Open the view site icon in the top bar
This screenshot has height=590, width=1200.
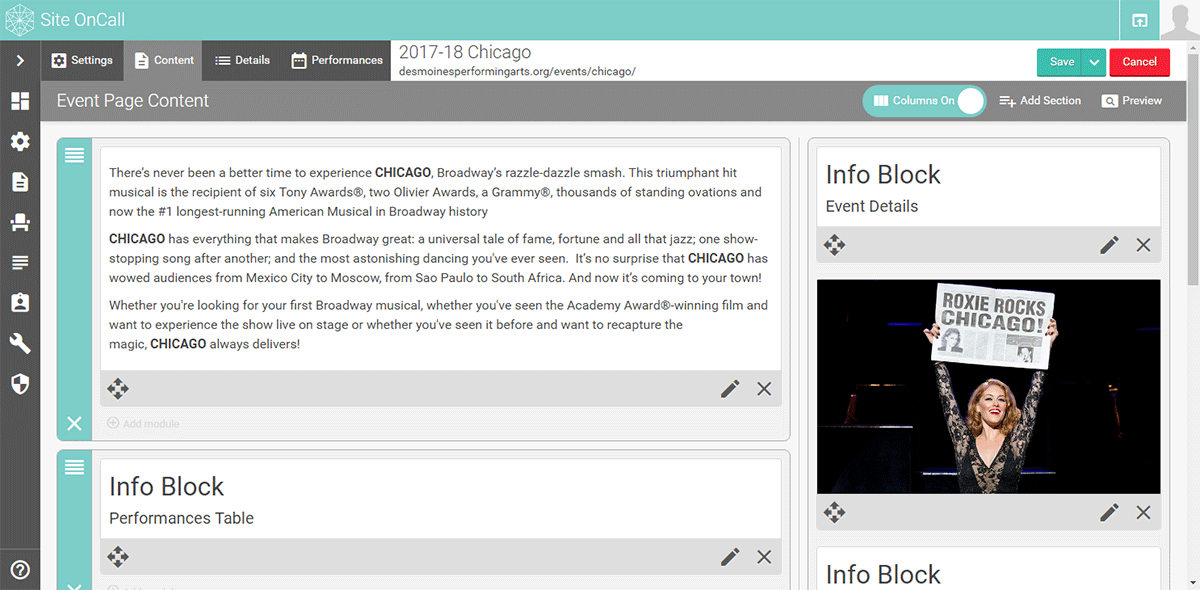[1139, 20]
